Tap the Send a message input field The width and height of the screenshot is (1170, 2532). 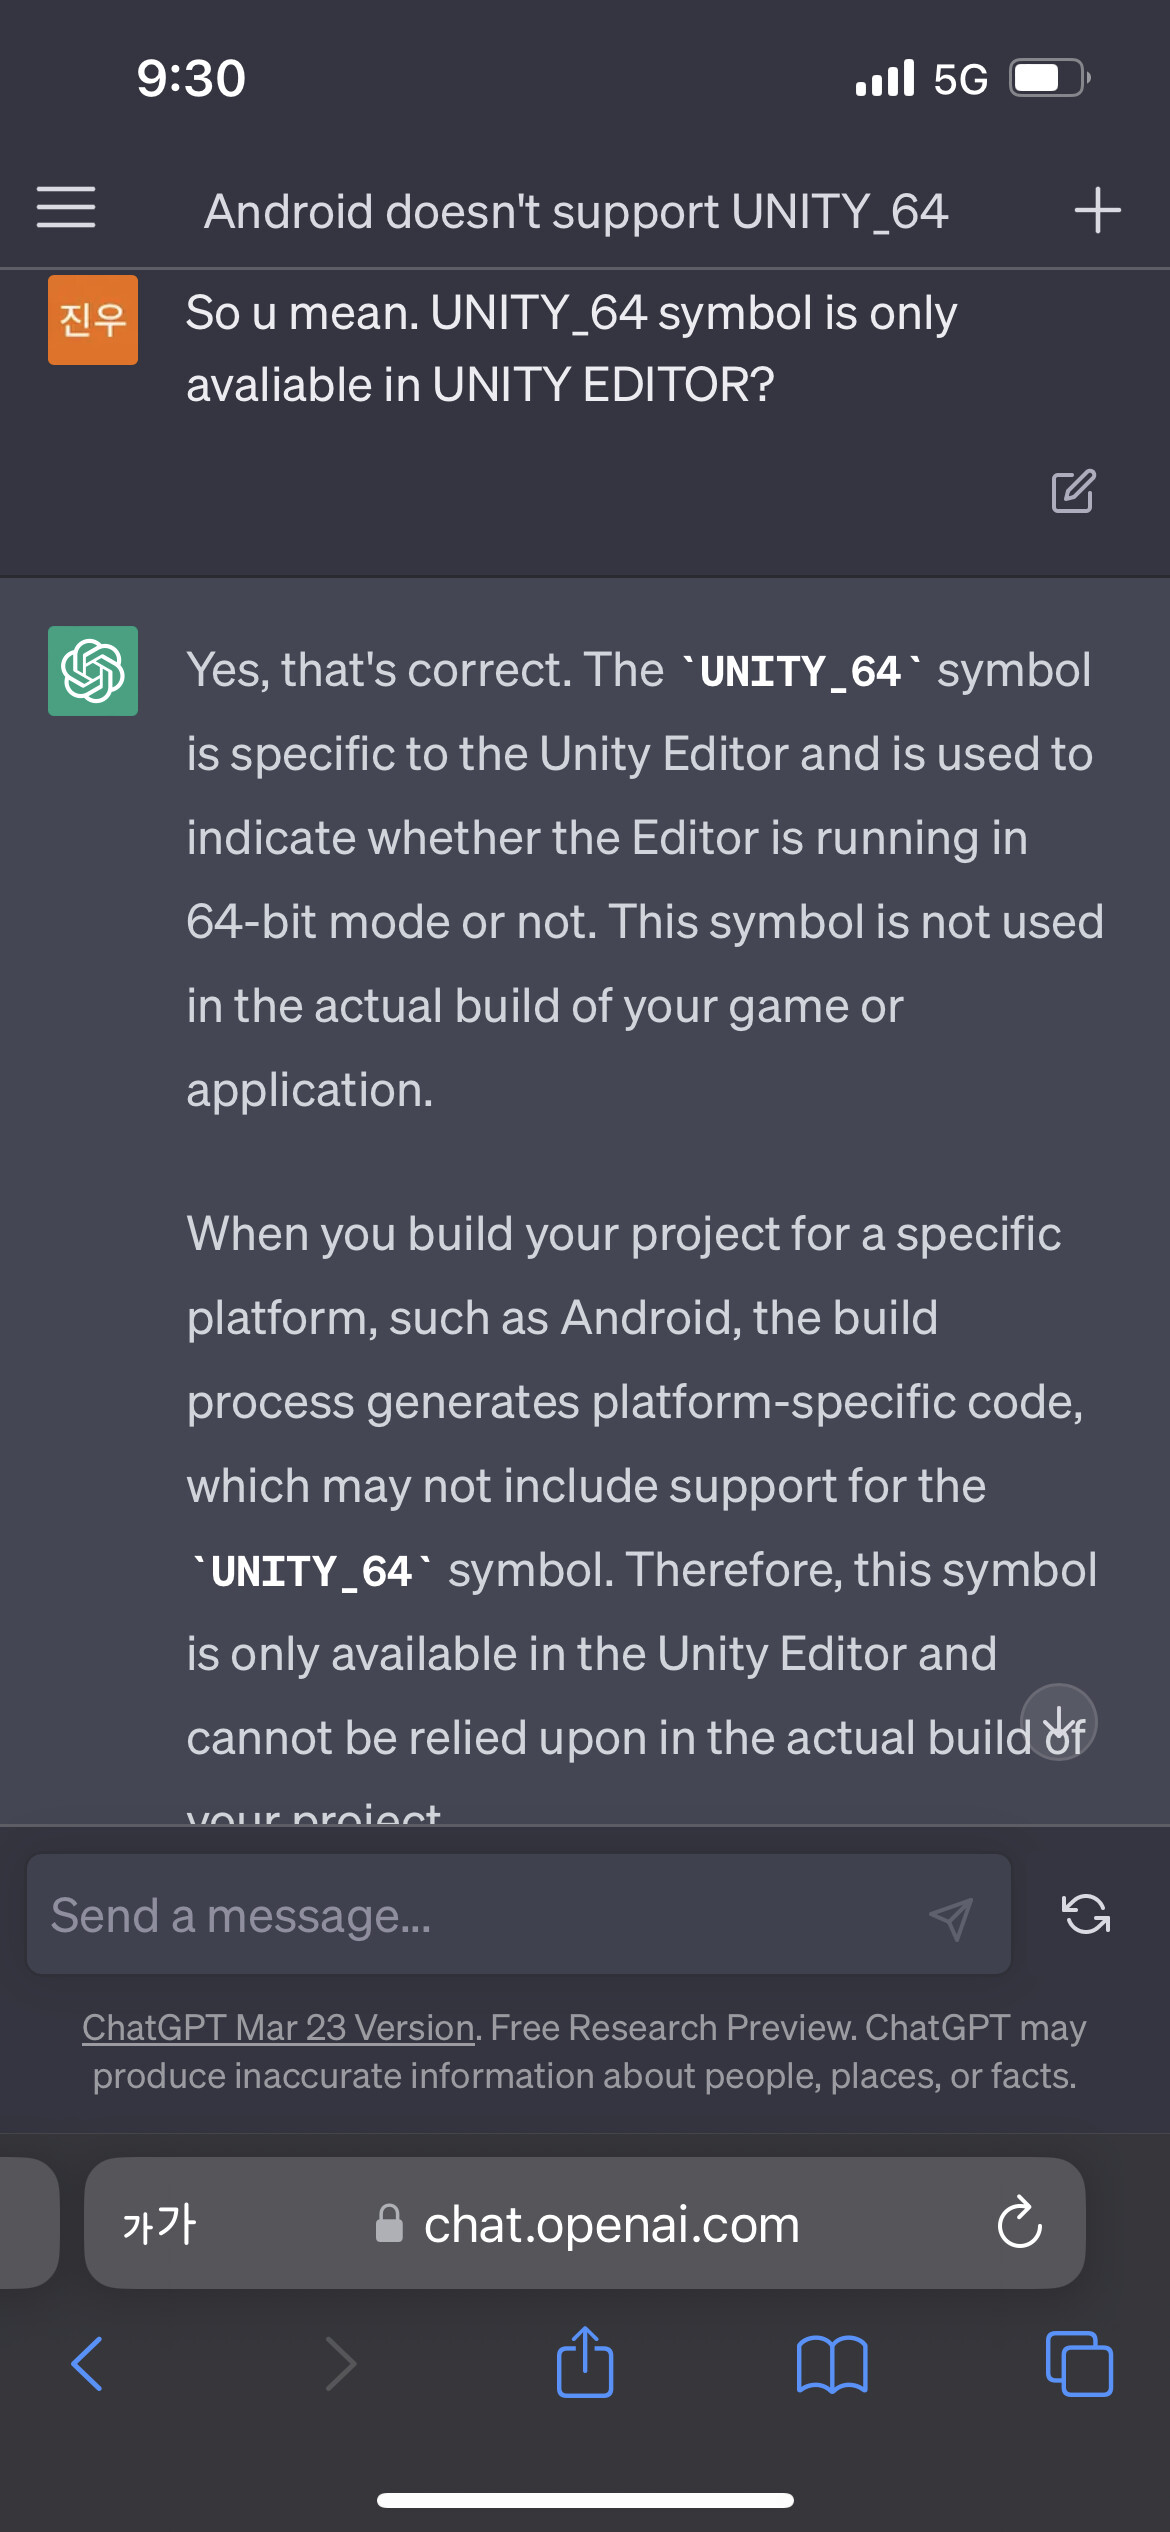click(450, 1913)
